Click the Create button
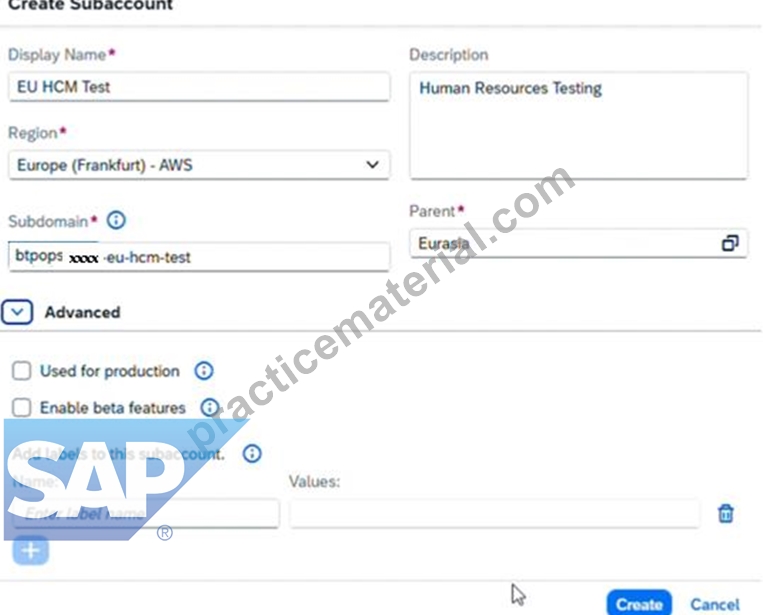Screen dimensions: 763x615 coord(639,603)
